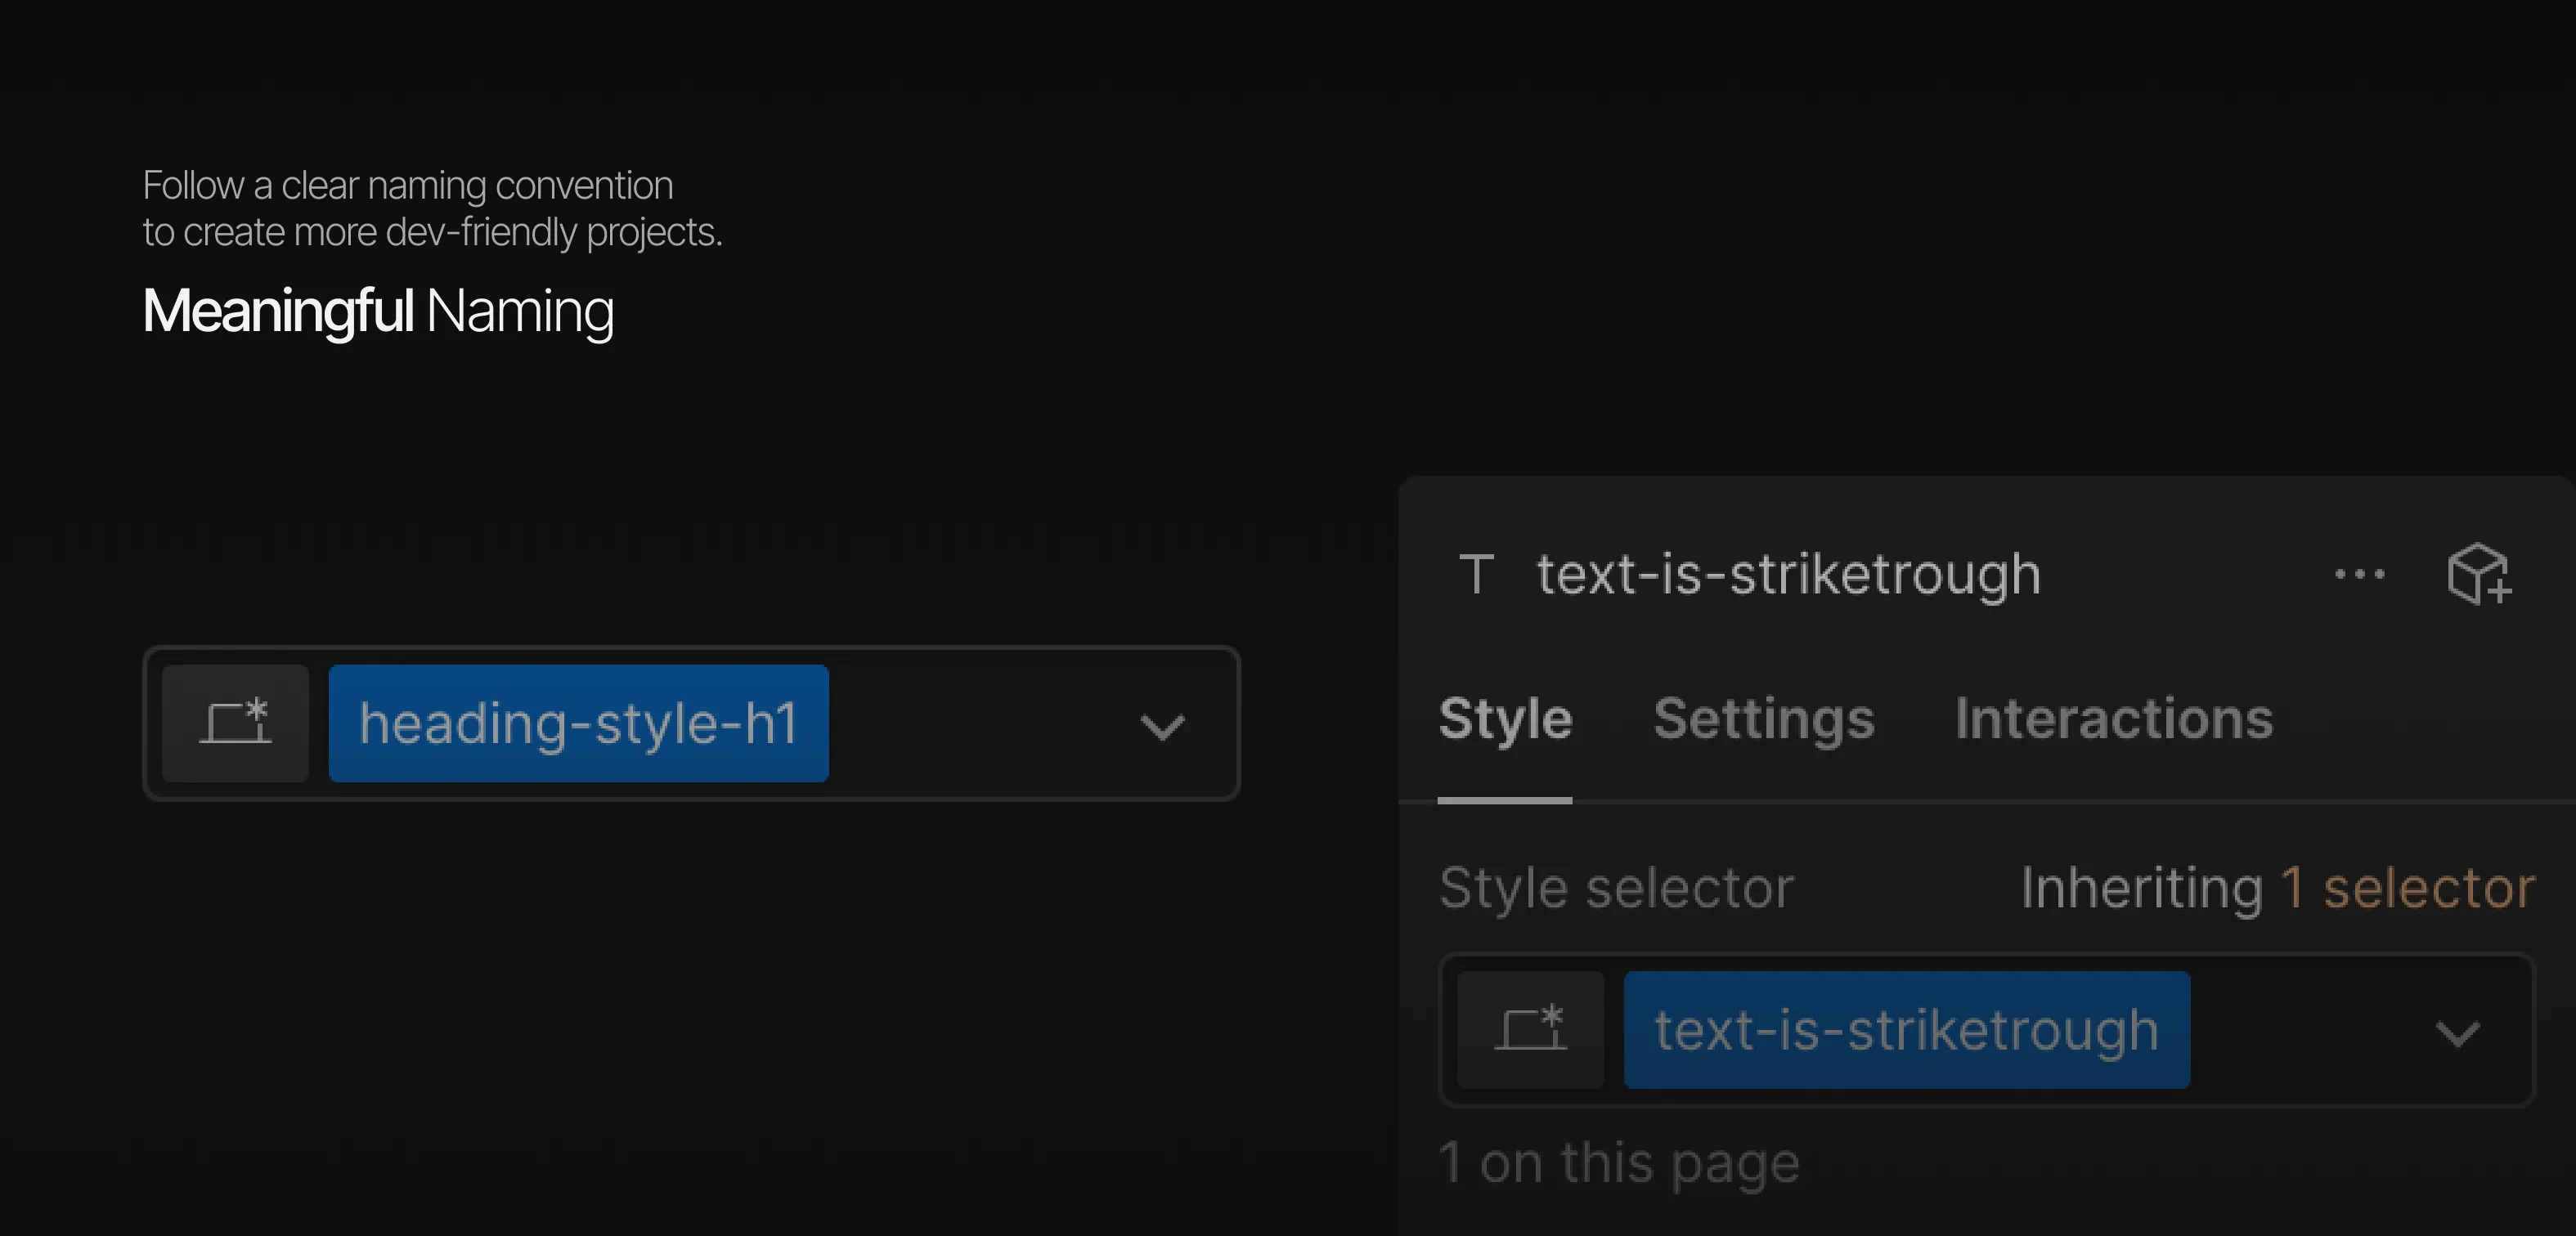The width and height of the screenshot is (2576, 1236).
Task: Click the selector states icon beside heading-style-h1
Action: click(235, 723)
